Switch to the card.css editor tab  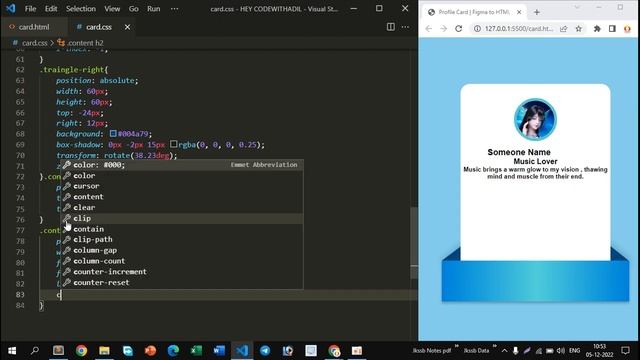[x=99, y=27]
